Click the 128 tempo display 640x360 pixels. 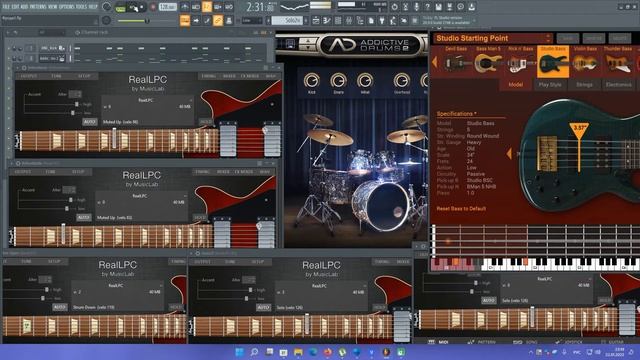click(167, 7)
